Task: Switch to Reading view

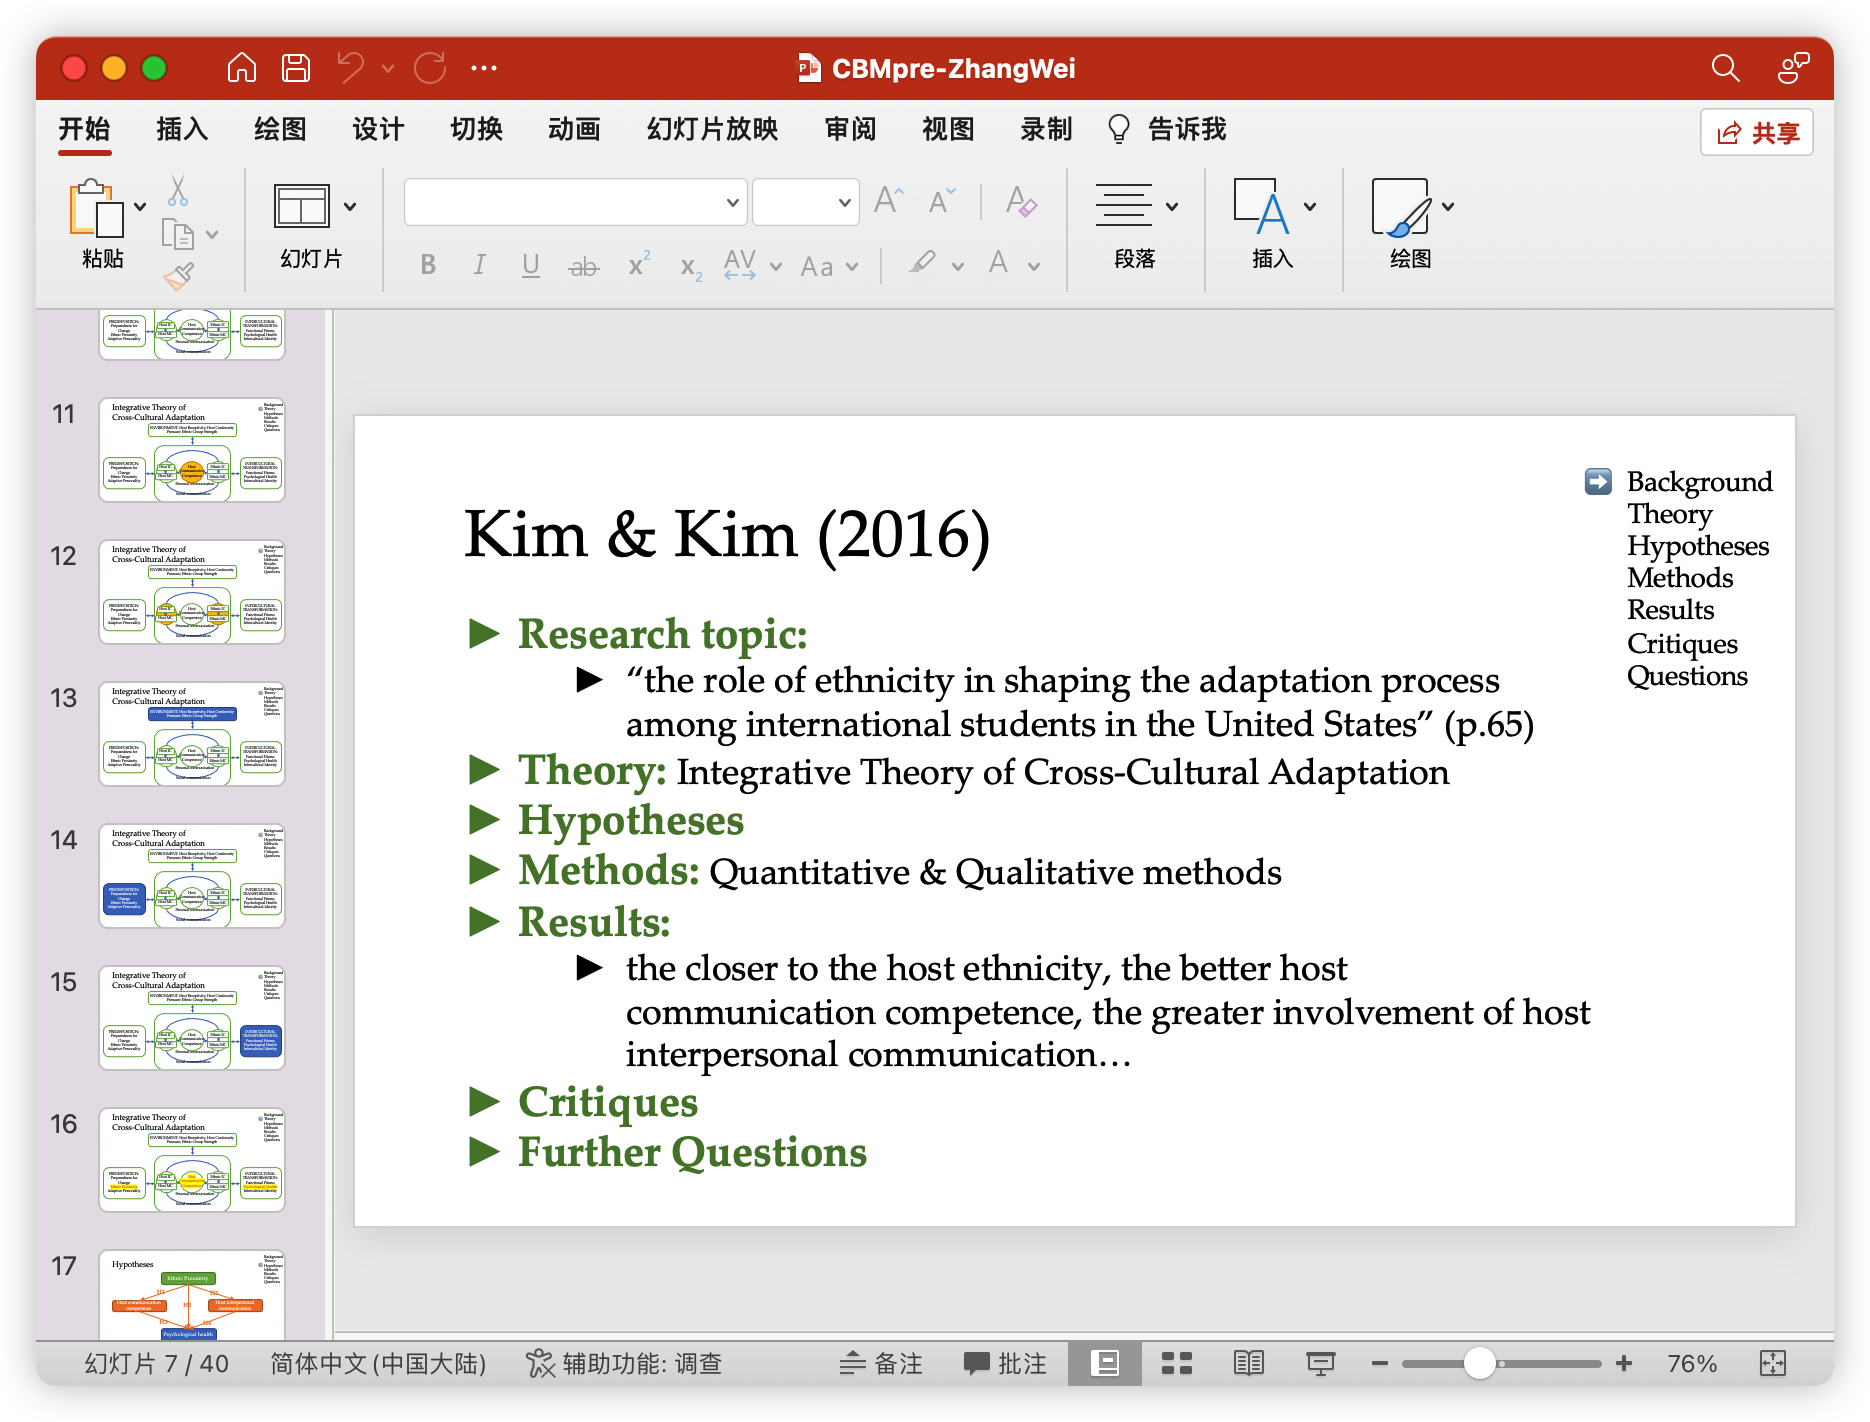Action: [1249, 1363]
